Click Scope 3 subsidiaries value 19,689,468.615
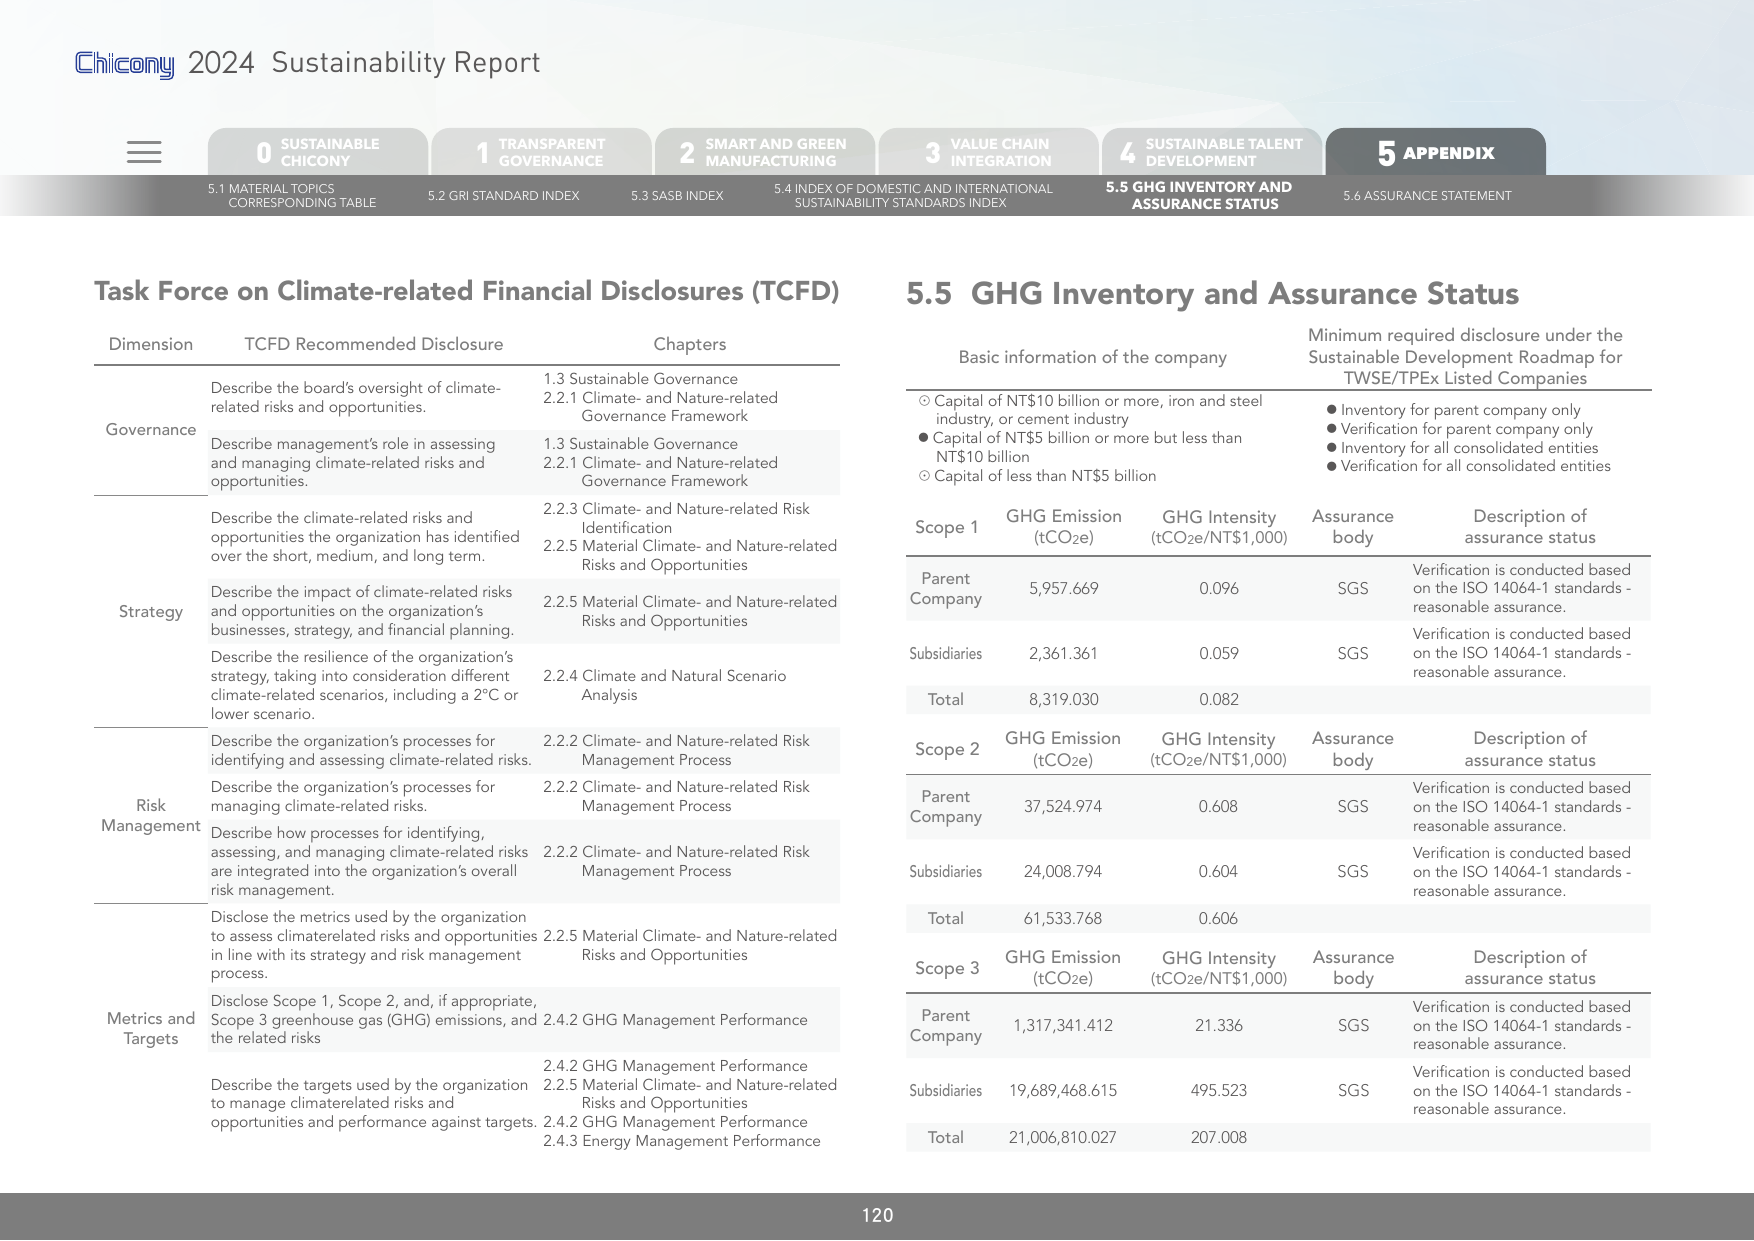Screen dimensions: 1754x1241 pyautogui.click(x=1062, y=1091)
